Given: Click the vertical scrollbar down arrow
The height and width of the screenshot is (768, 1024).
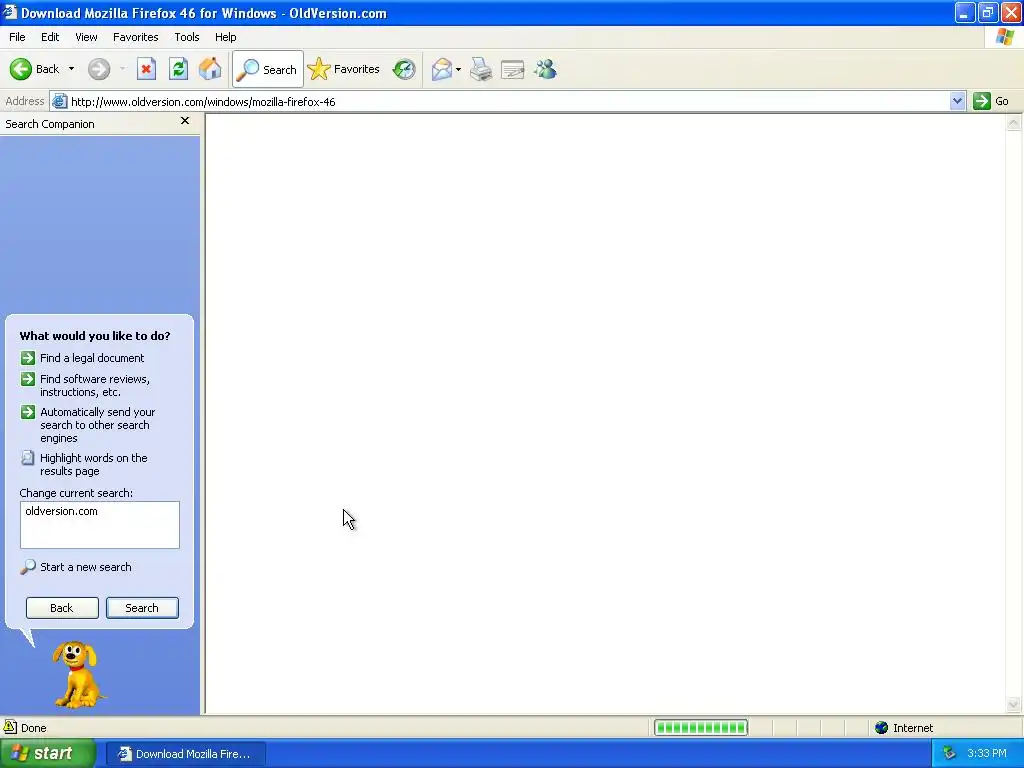Looking at the screenshot, I should (1014, 704).
